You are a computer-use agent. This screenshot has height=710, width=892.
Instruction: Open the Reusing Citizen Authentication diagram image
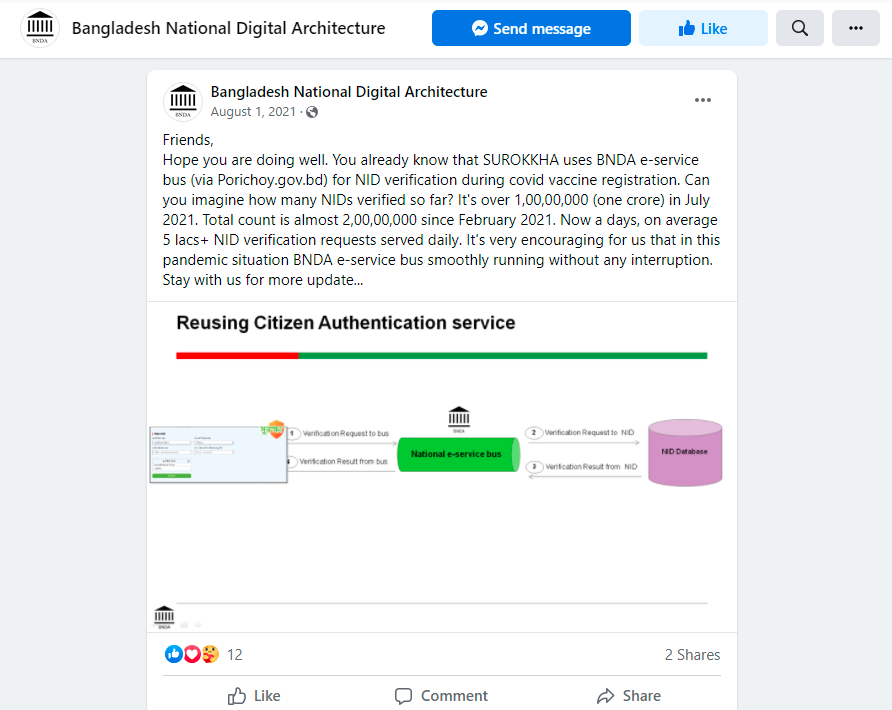[x=442, y=466]
